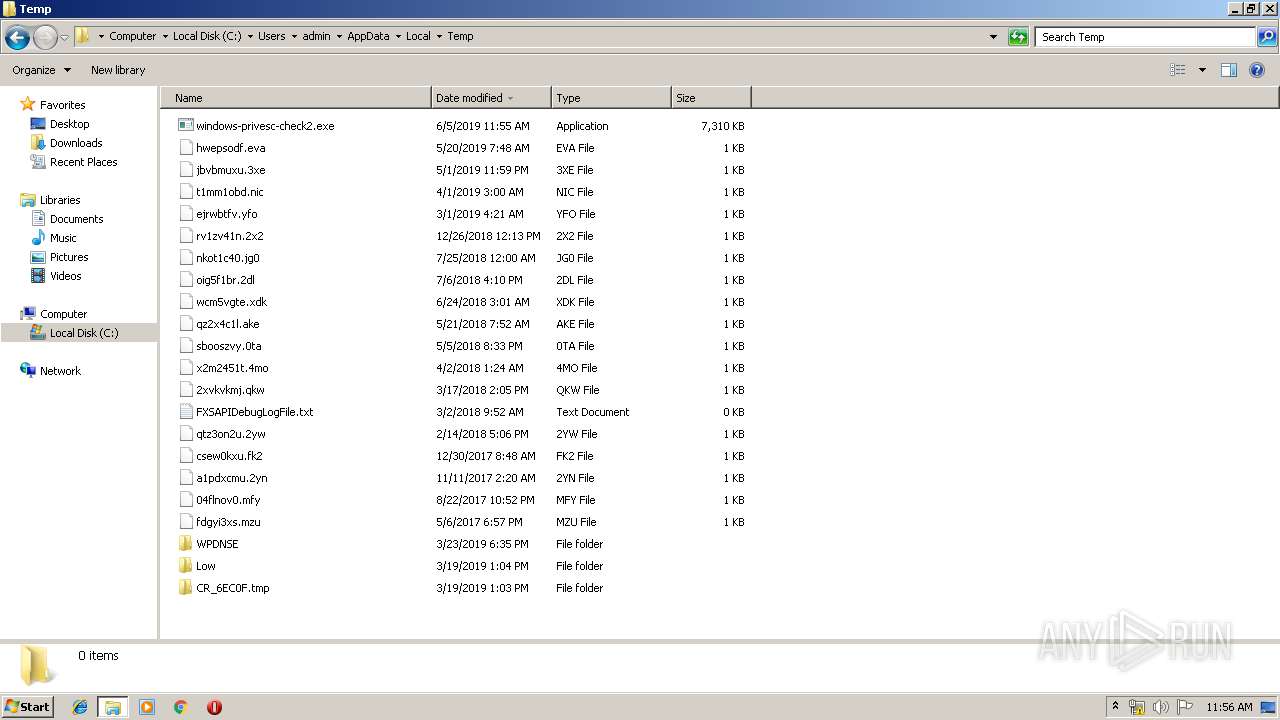Click the Refresh button beside address bar

pyautogui.click(x=1018, y=37)
